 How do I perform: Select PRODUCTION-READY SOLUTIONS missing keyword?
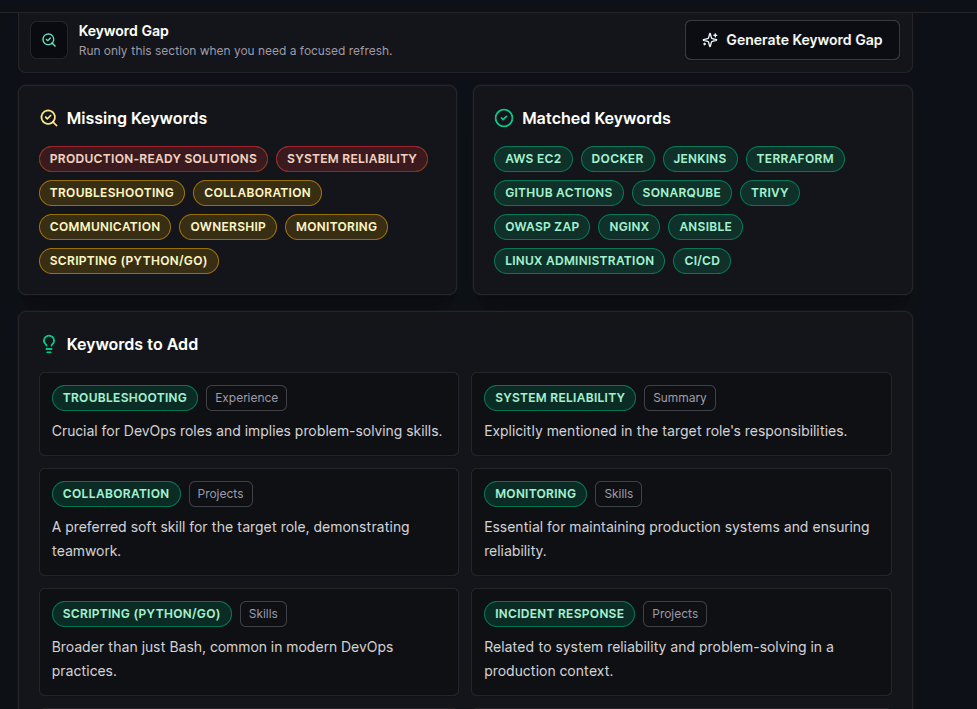click(x=153, y=159)
